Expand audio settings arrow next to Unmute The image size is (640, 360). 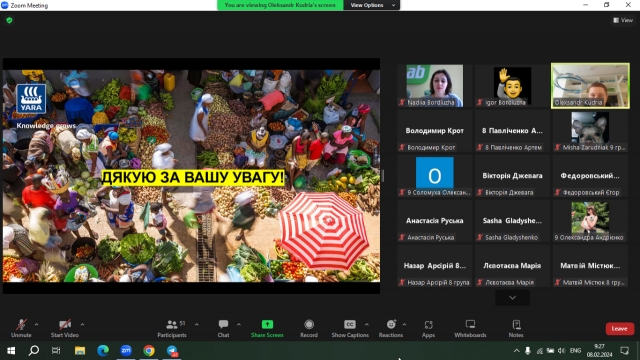36,324
